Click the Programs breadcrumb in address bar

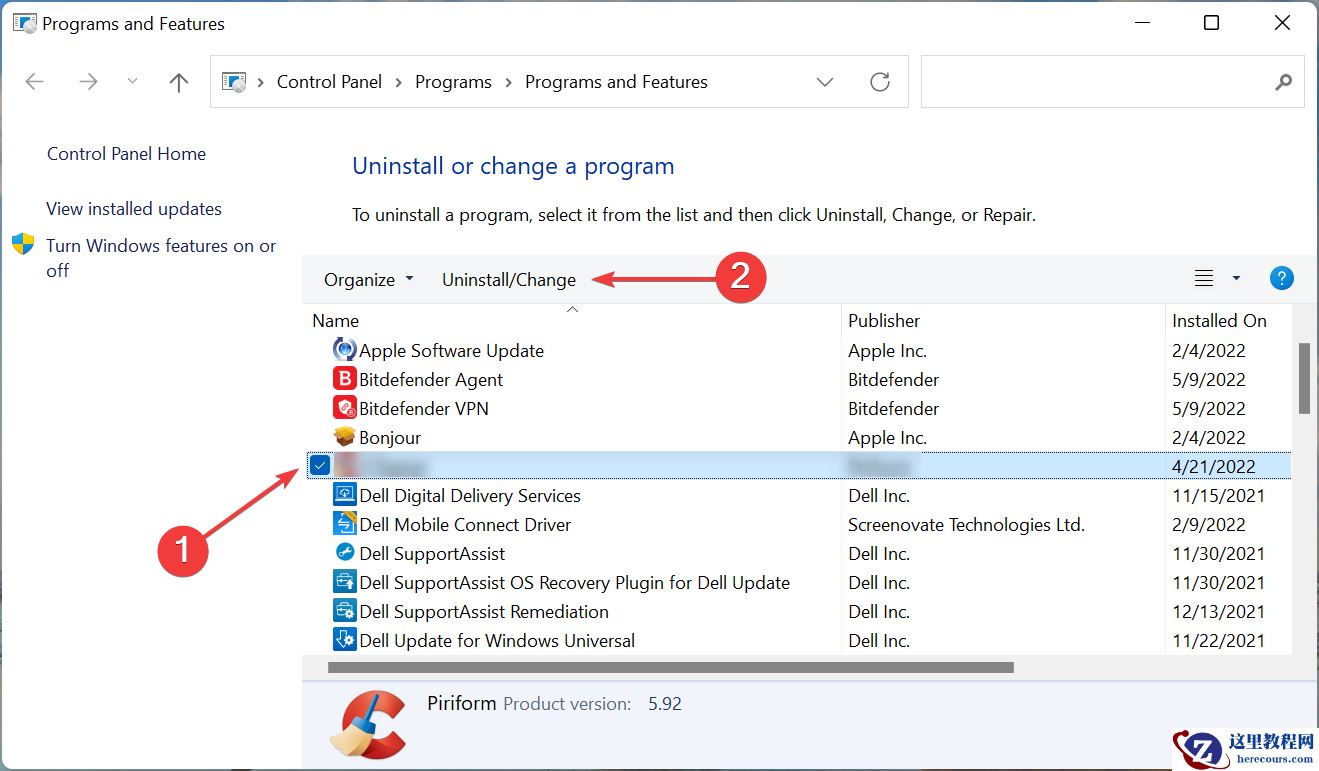click(453, 82)
